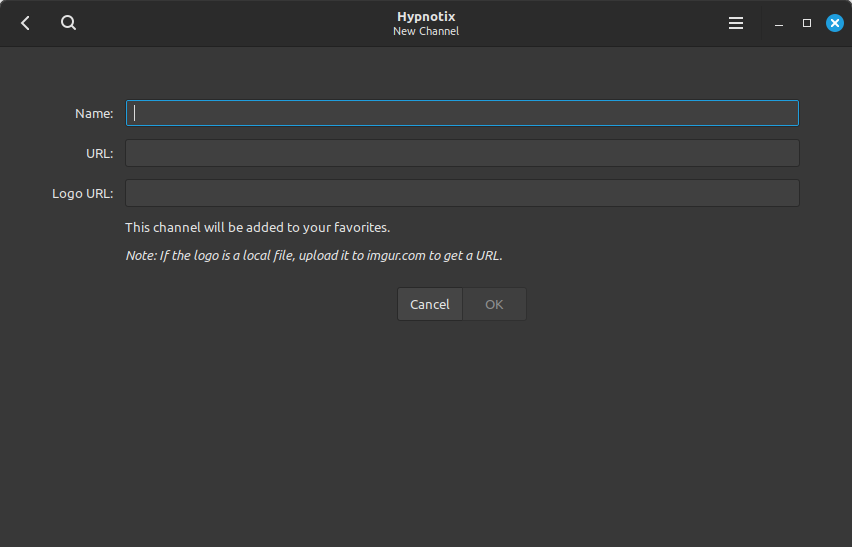This screenshot has height=547, width=852.
Task: Click the "Logo URL:" field label
Action: (x=83, y=194)
